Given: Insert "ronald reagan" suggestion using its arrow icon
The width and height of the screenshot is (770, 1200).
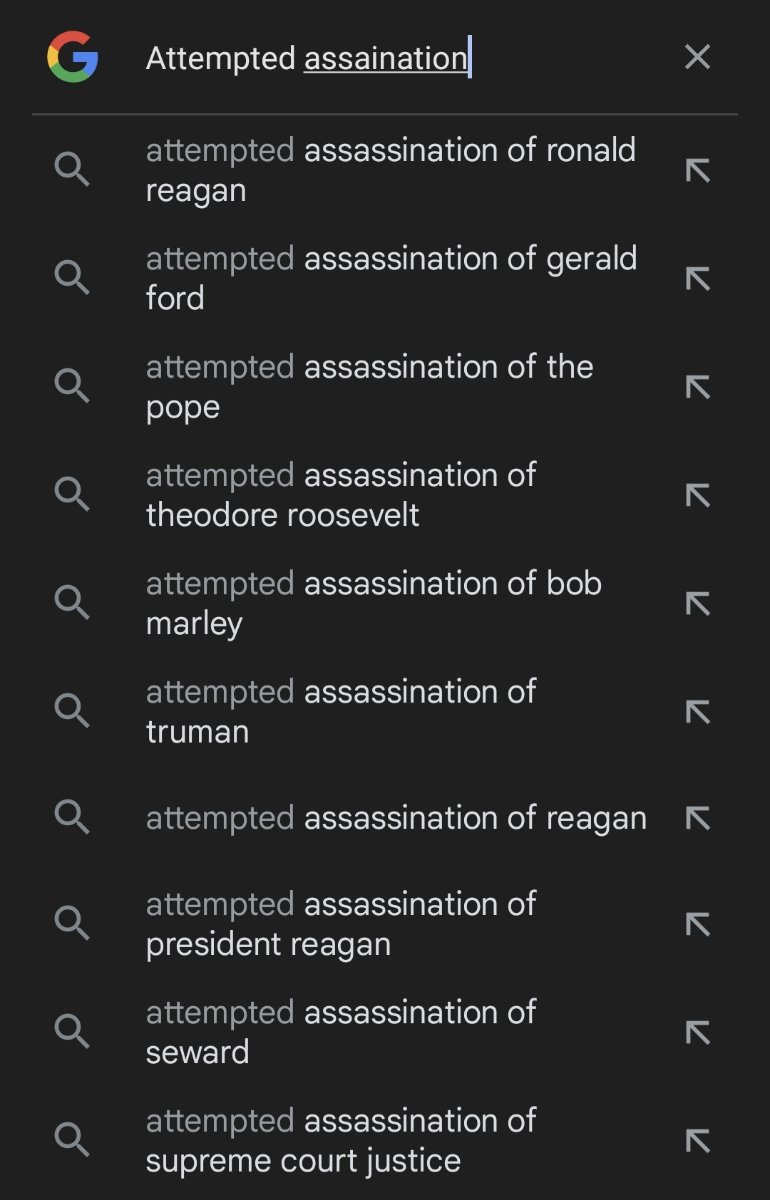Looking at the screenshot, I should 697,170.
